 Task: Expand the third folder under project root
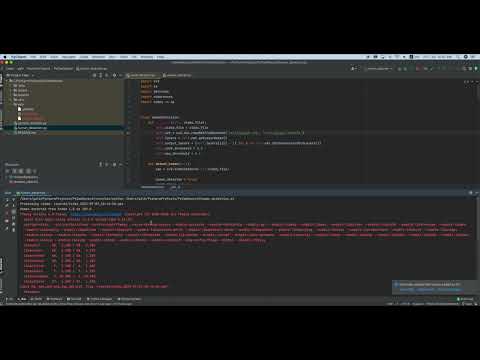pos(11,95)
